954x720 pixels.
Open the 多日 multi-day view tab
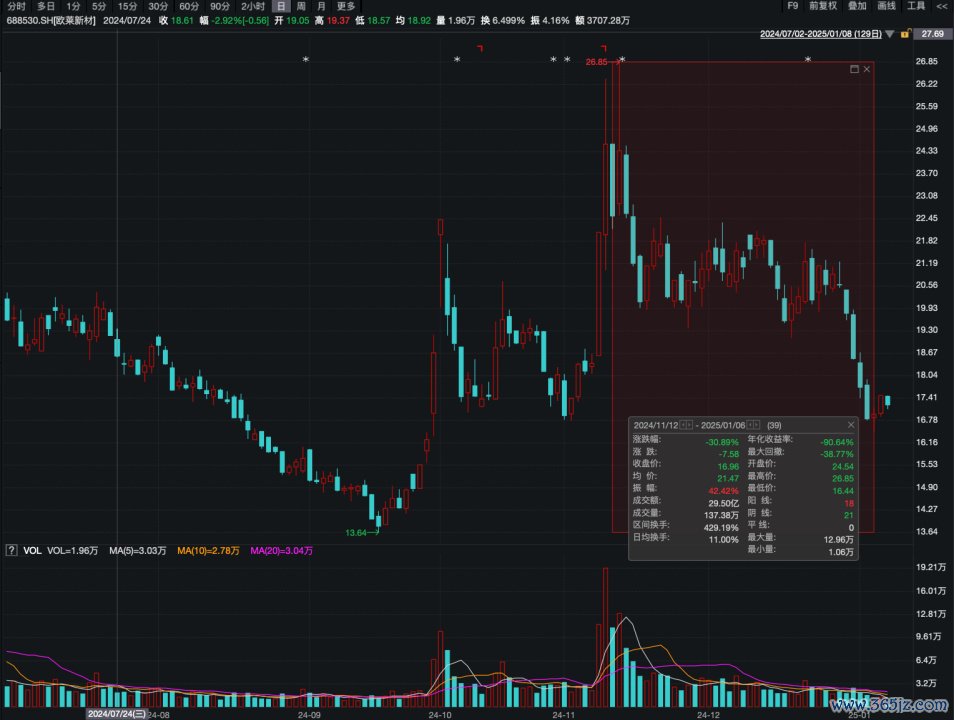[x=46, y=6]
